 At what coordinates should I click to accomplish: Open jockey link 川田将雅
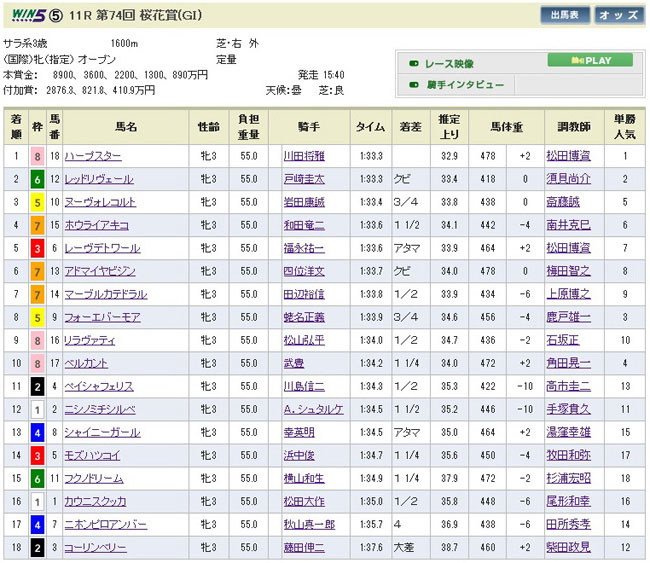(305, 156)
